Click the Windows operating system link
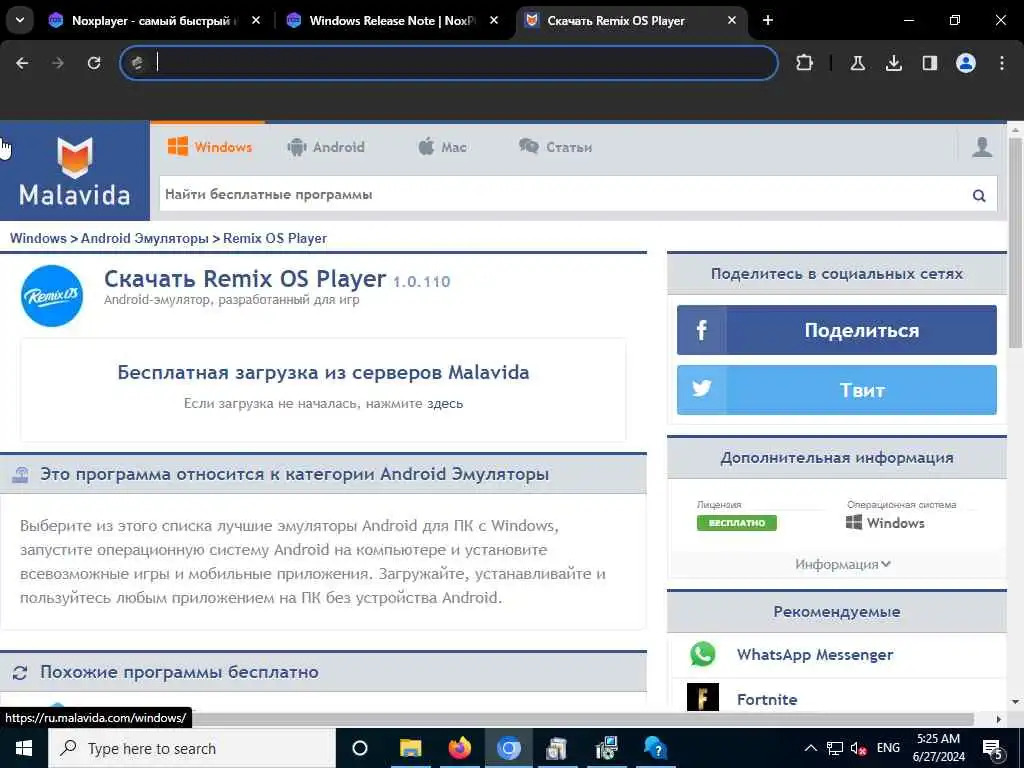 (x=885, y=522)
